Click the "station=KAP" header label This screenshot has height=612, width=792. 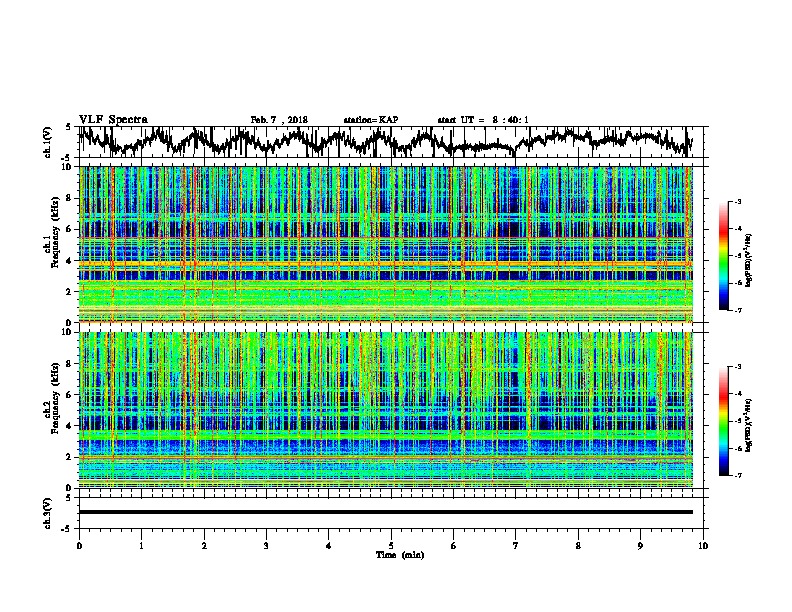coord(371,120)
